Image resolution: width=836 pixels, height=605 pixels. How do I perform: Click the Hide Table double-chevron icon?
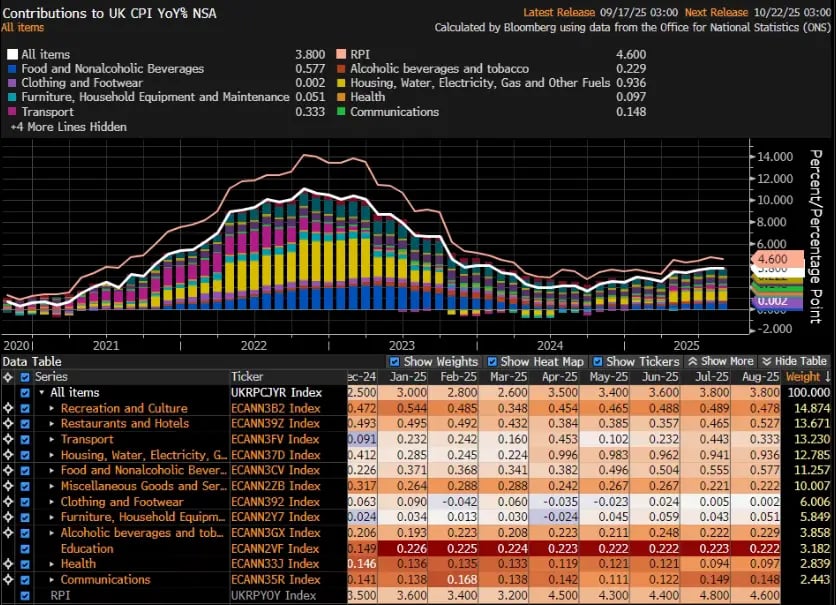tap(767, 361)
